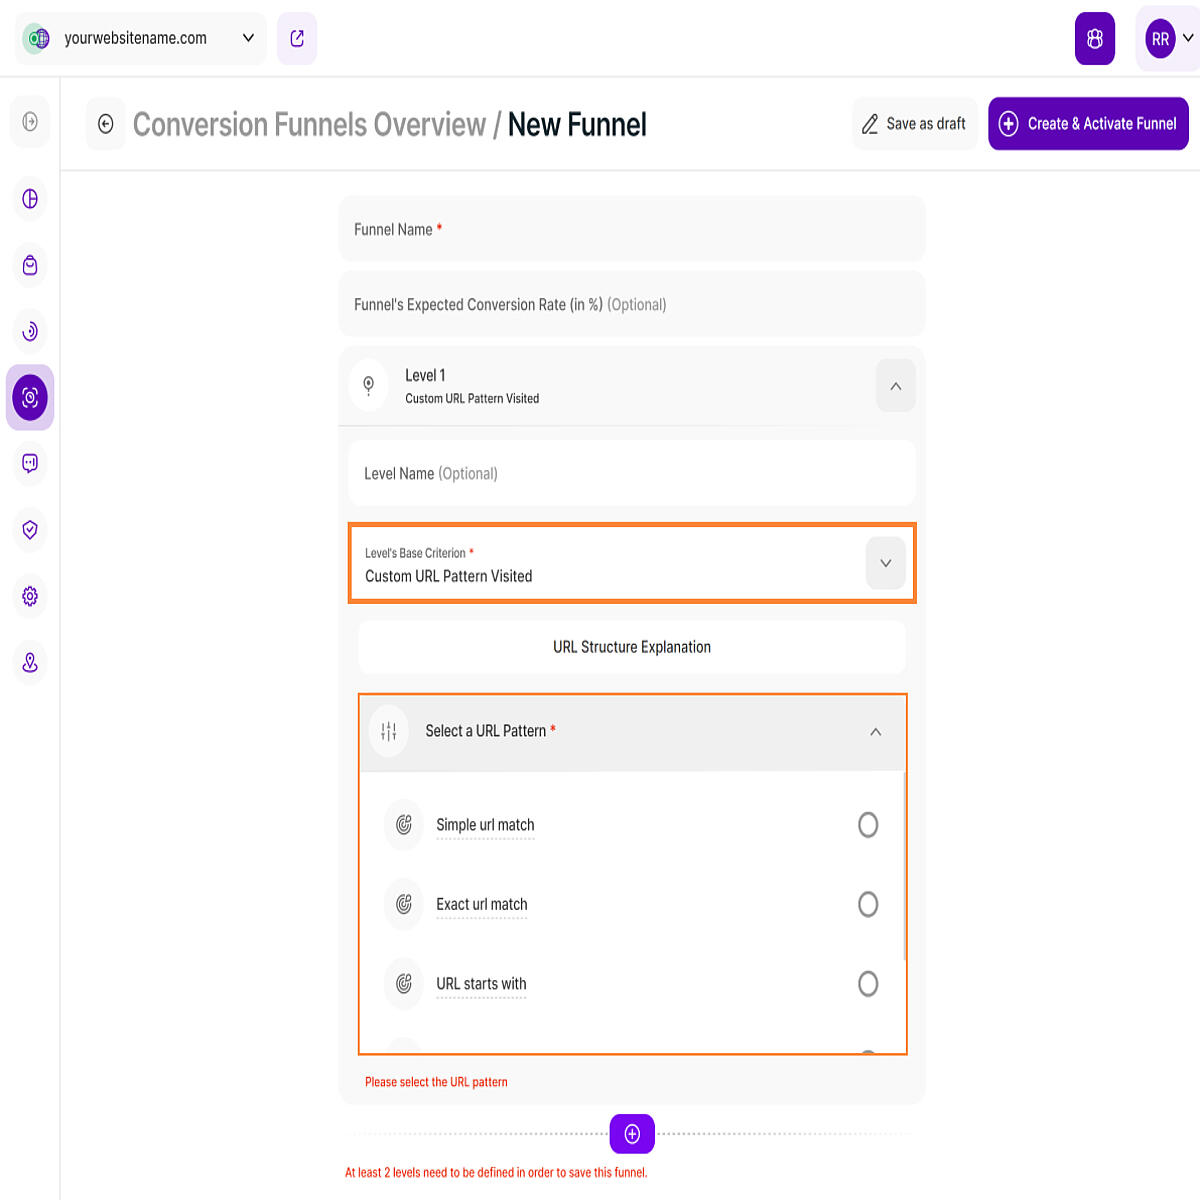Click target icon next to URL starts with
This screenshot has height=1200, width=1200.
tap(404, 984)
